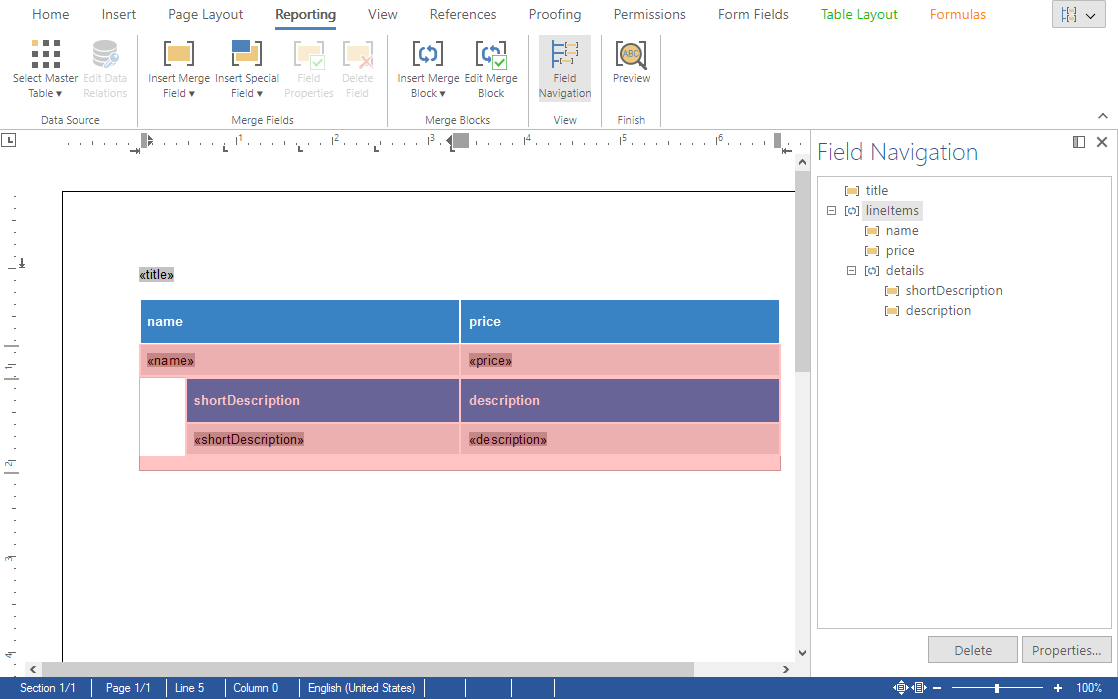
Task: Click vertical scrollbar down arrow
Action: (x=802, y=652)
